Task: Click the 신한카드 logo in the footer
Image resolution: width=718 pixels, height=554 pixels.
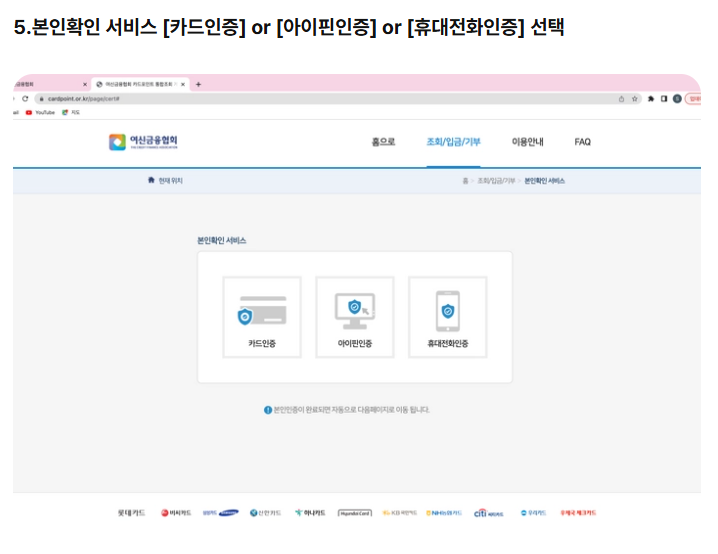Action: tap(265, 513)
